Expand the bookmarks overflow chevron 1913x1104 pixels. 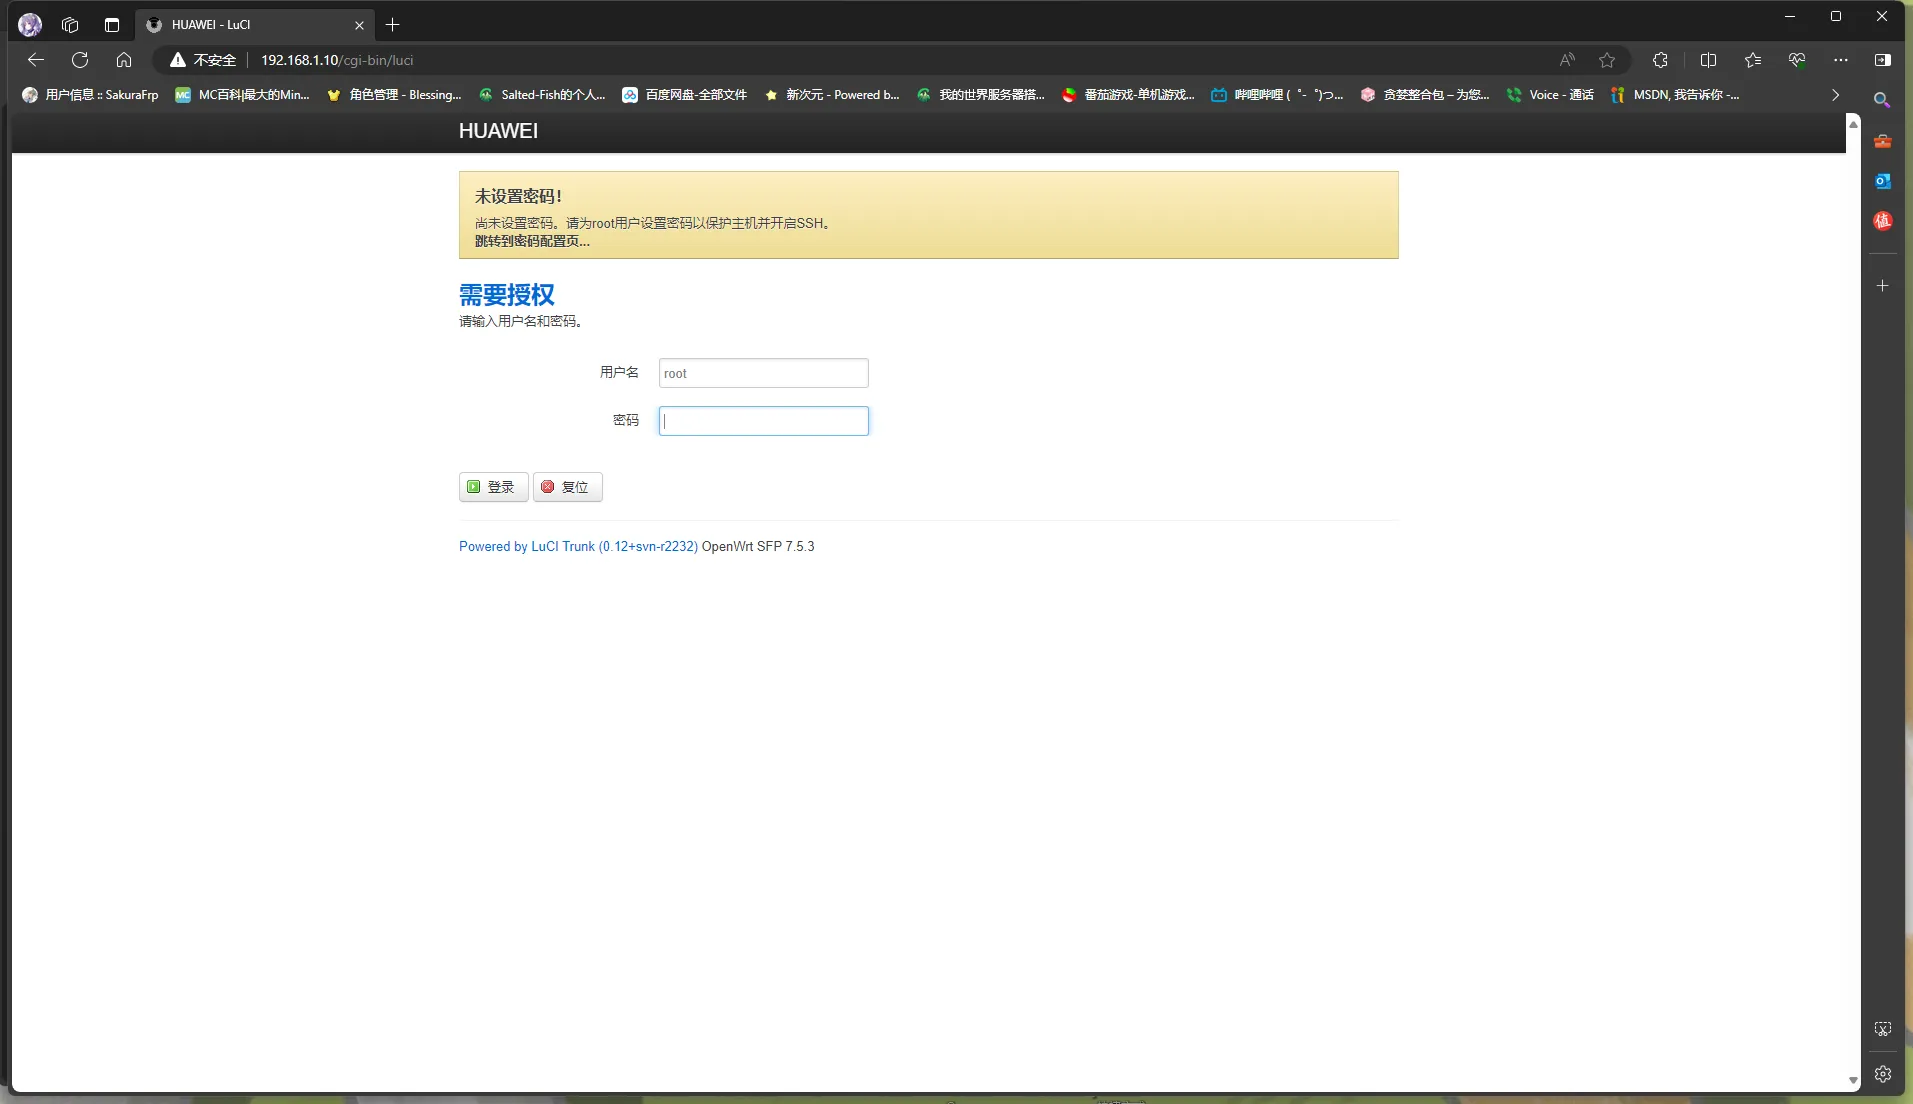click(x=1835, y=95)
